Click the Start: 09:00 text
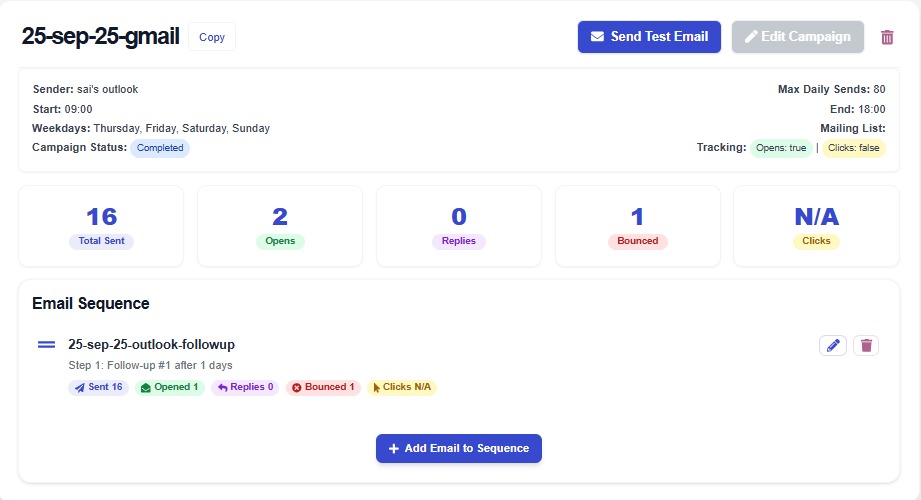The width and height of the screenshot is (921, 500). tap(62, 109)
